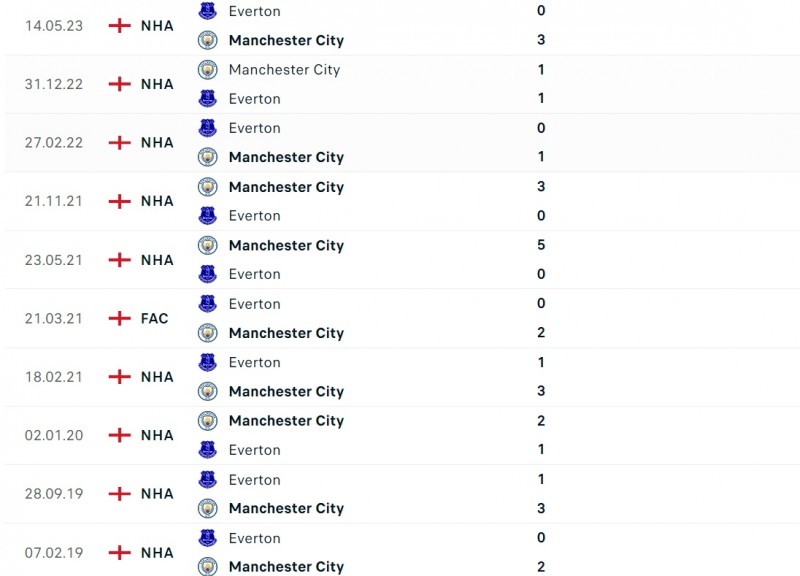Click the NHA label for 27.02.22 match

pyautogui.click(x=157, y=143)
